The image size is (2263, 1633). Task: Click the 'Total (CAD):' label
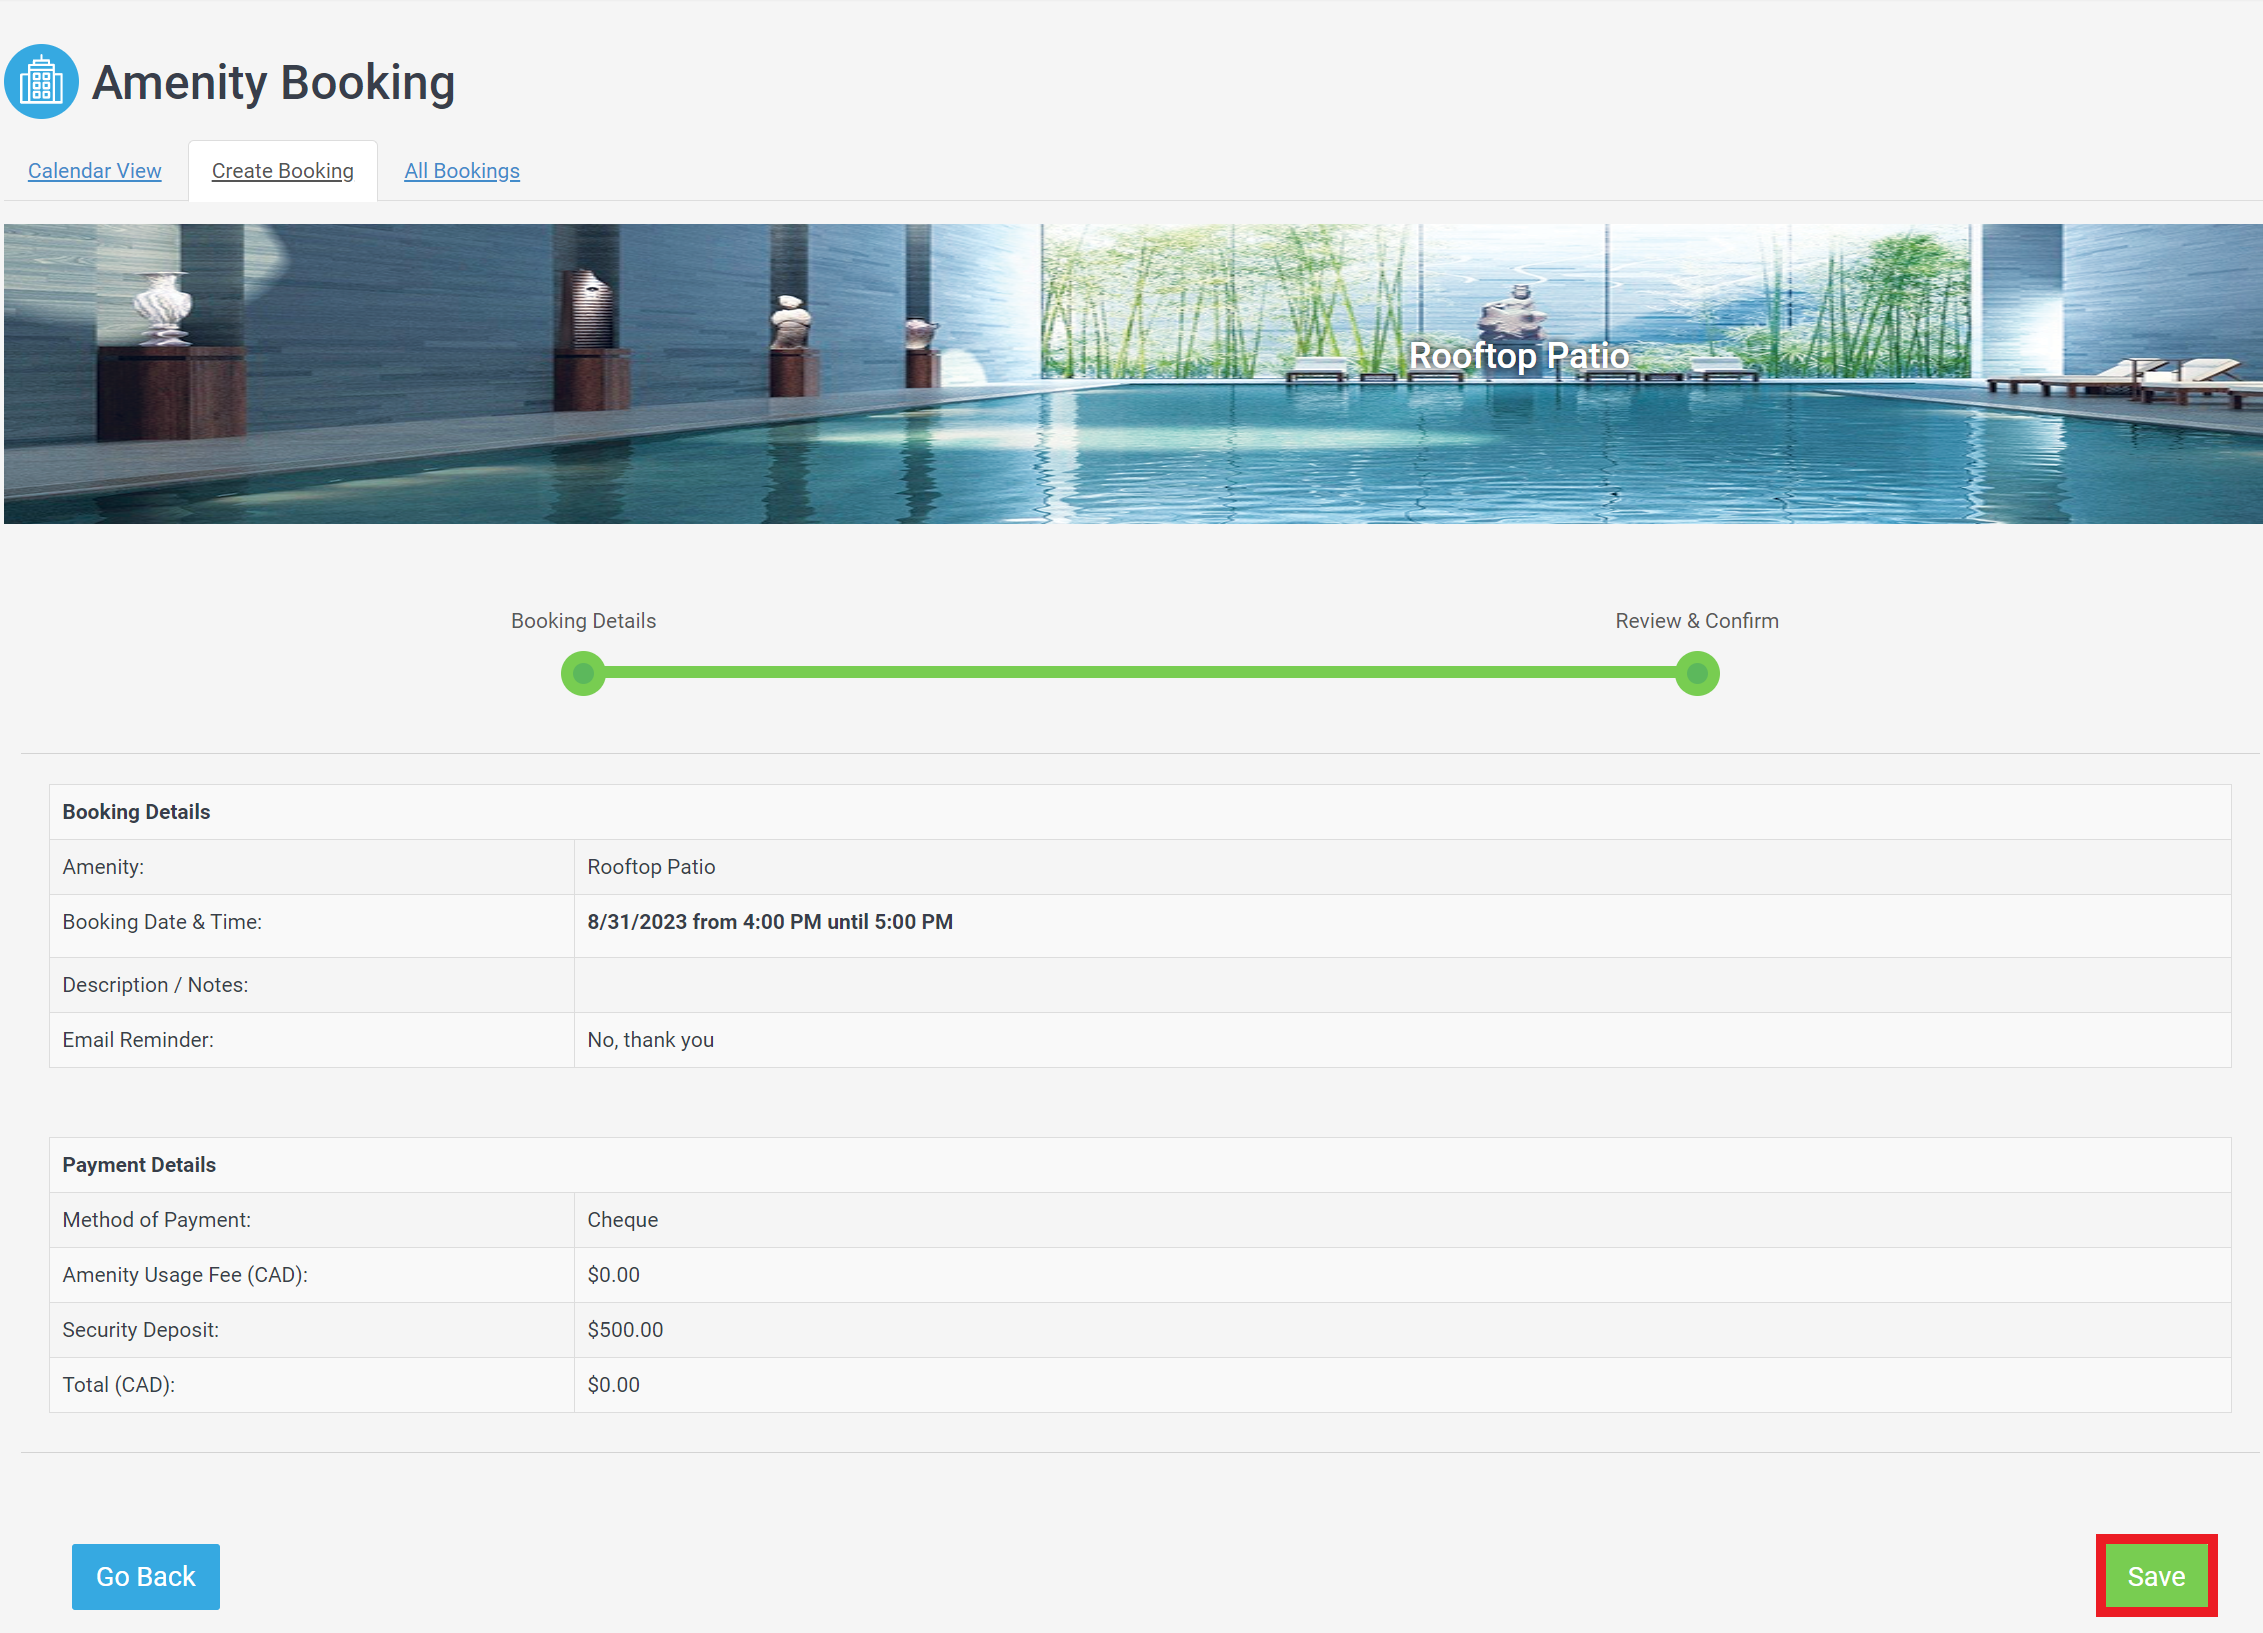(x=119, y=1385)
